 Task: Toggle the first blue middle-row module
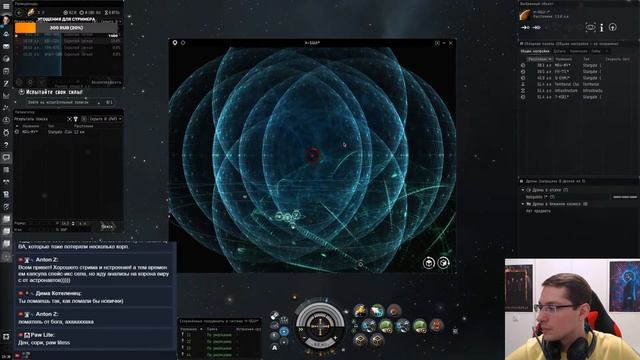(369, 326)
